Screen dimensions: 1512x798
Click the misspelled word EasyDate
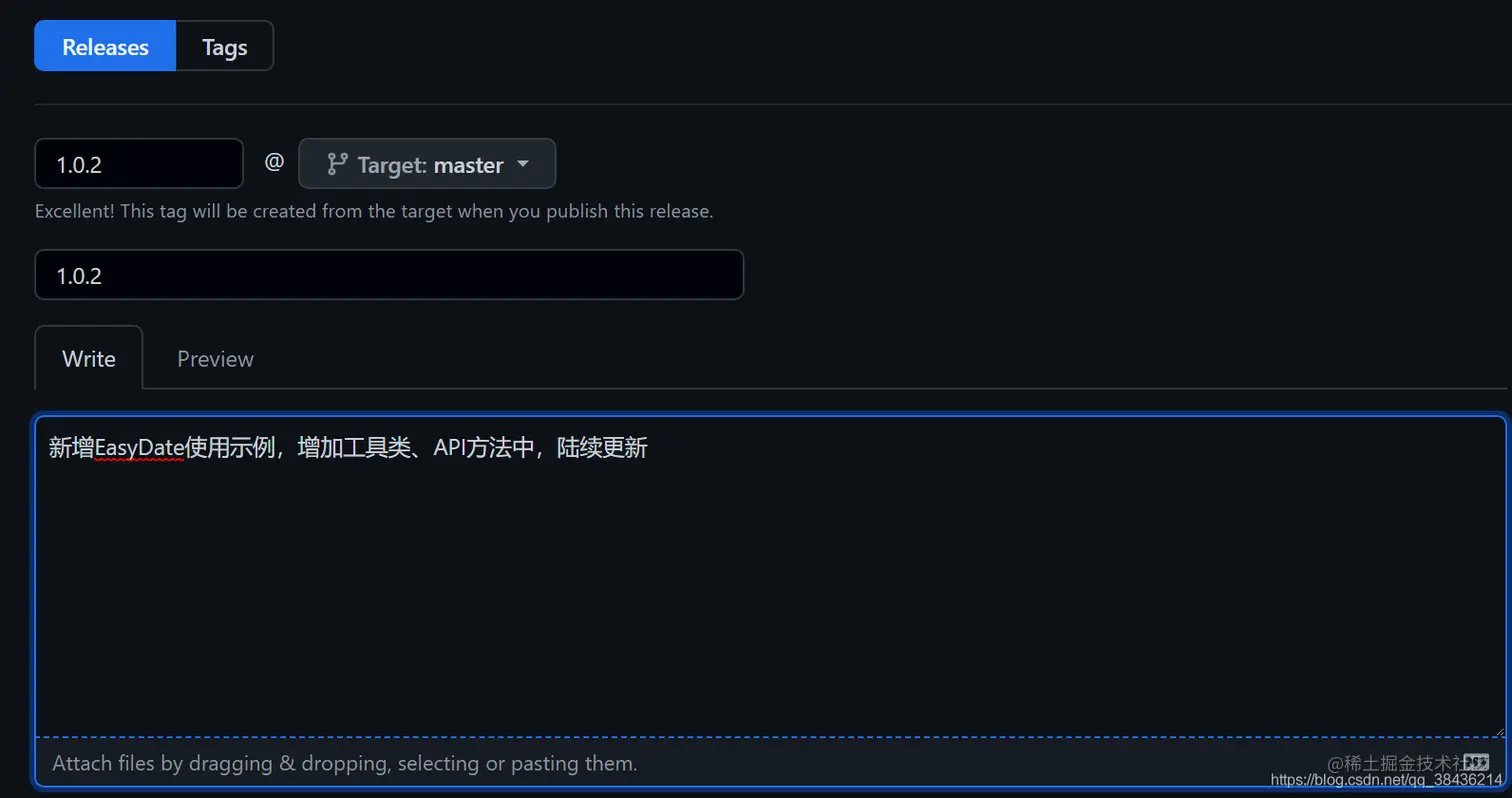pyautogui.click(x=139, y=448)
